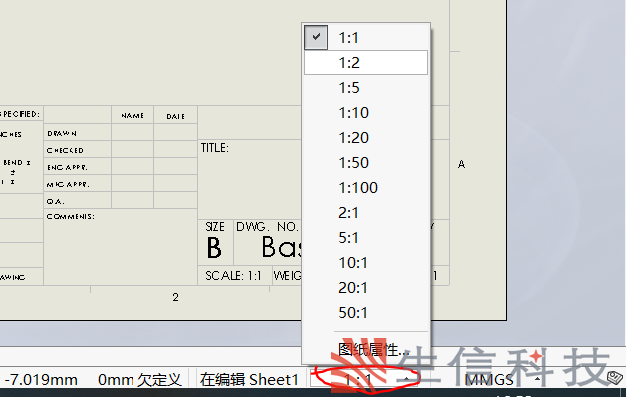
Task: Set drawing scale to 10:1
Action: (366, 263)
